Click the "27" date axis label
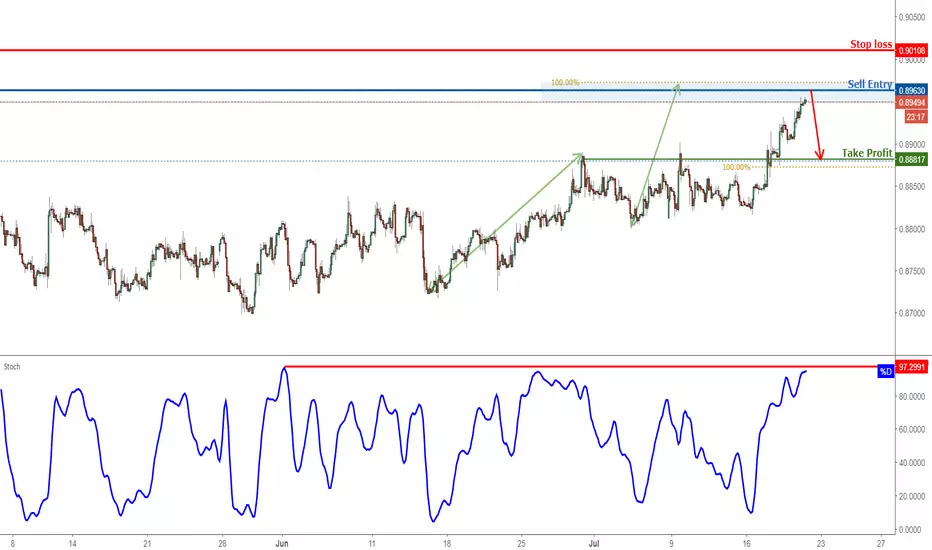 (881, 543)
